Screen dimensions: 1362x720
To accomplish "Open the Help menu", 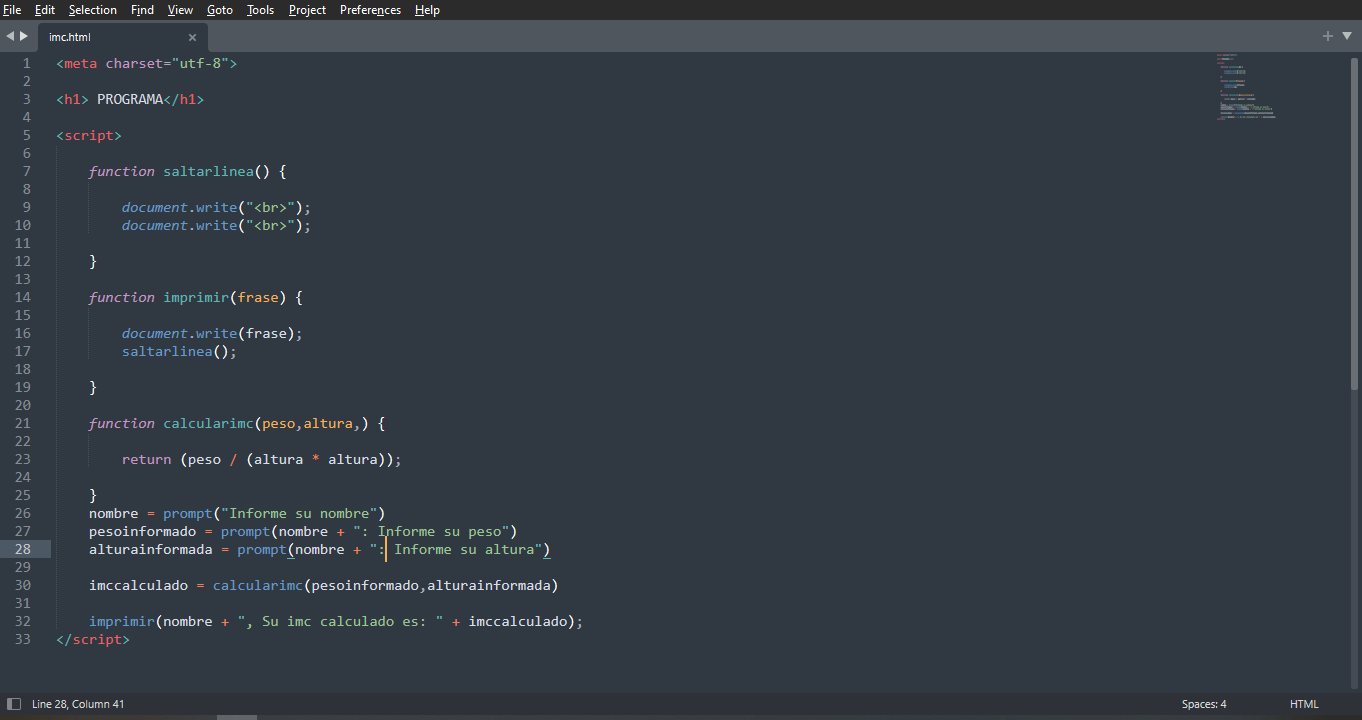I will coord(427,10).
